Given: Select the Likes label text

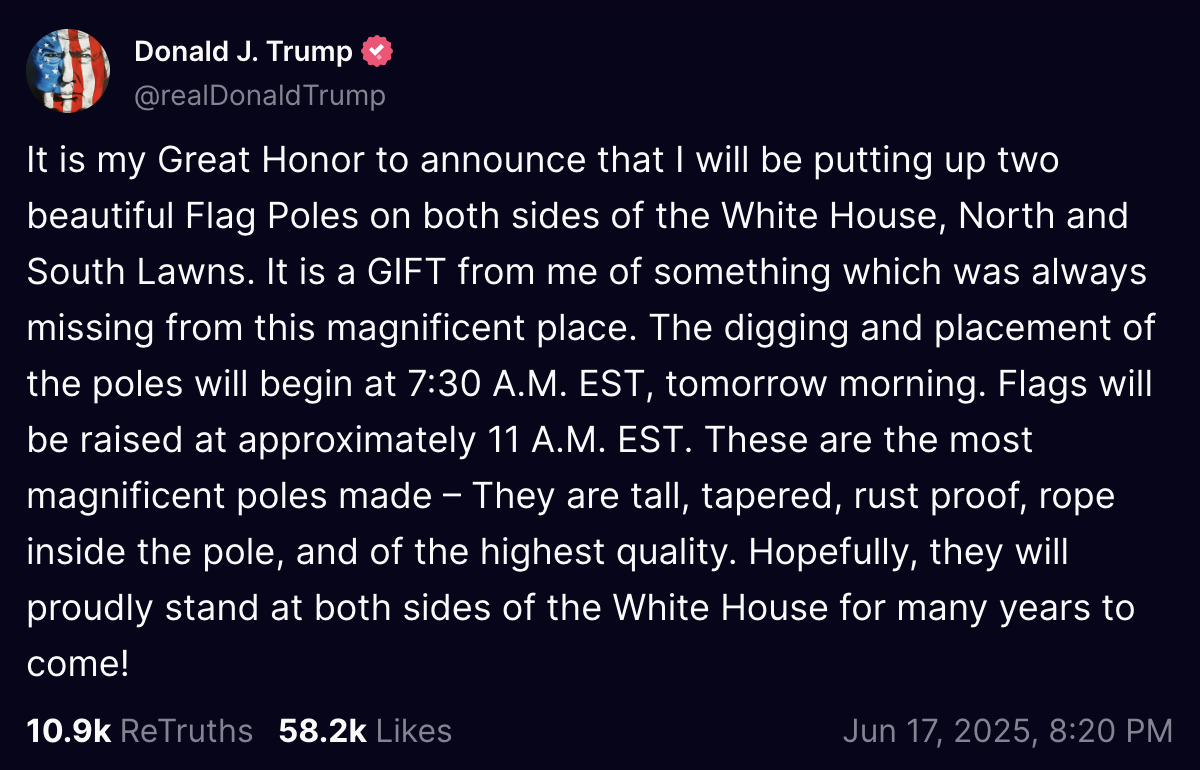Looking at the screenshot, I should 414,731.
